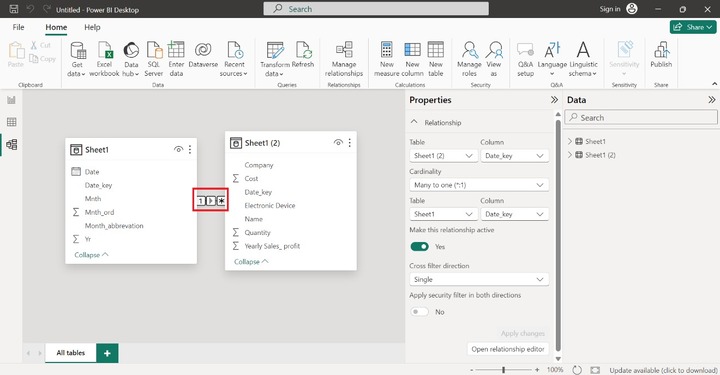Switch to Report view in left sidebar

pos(11,100)
